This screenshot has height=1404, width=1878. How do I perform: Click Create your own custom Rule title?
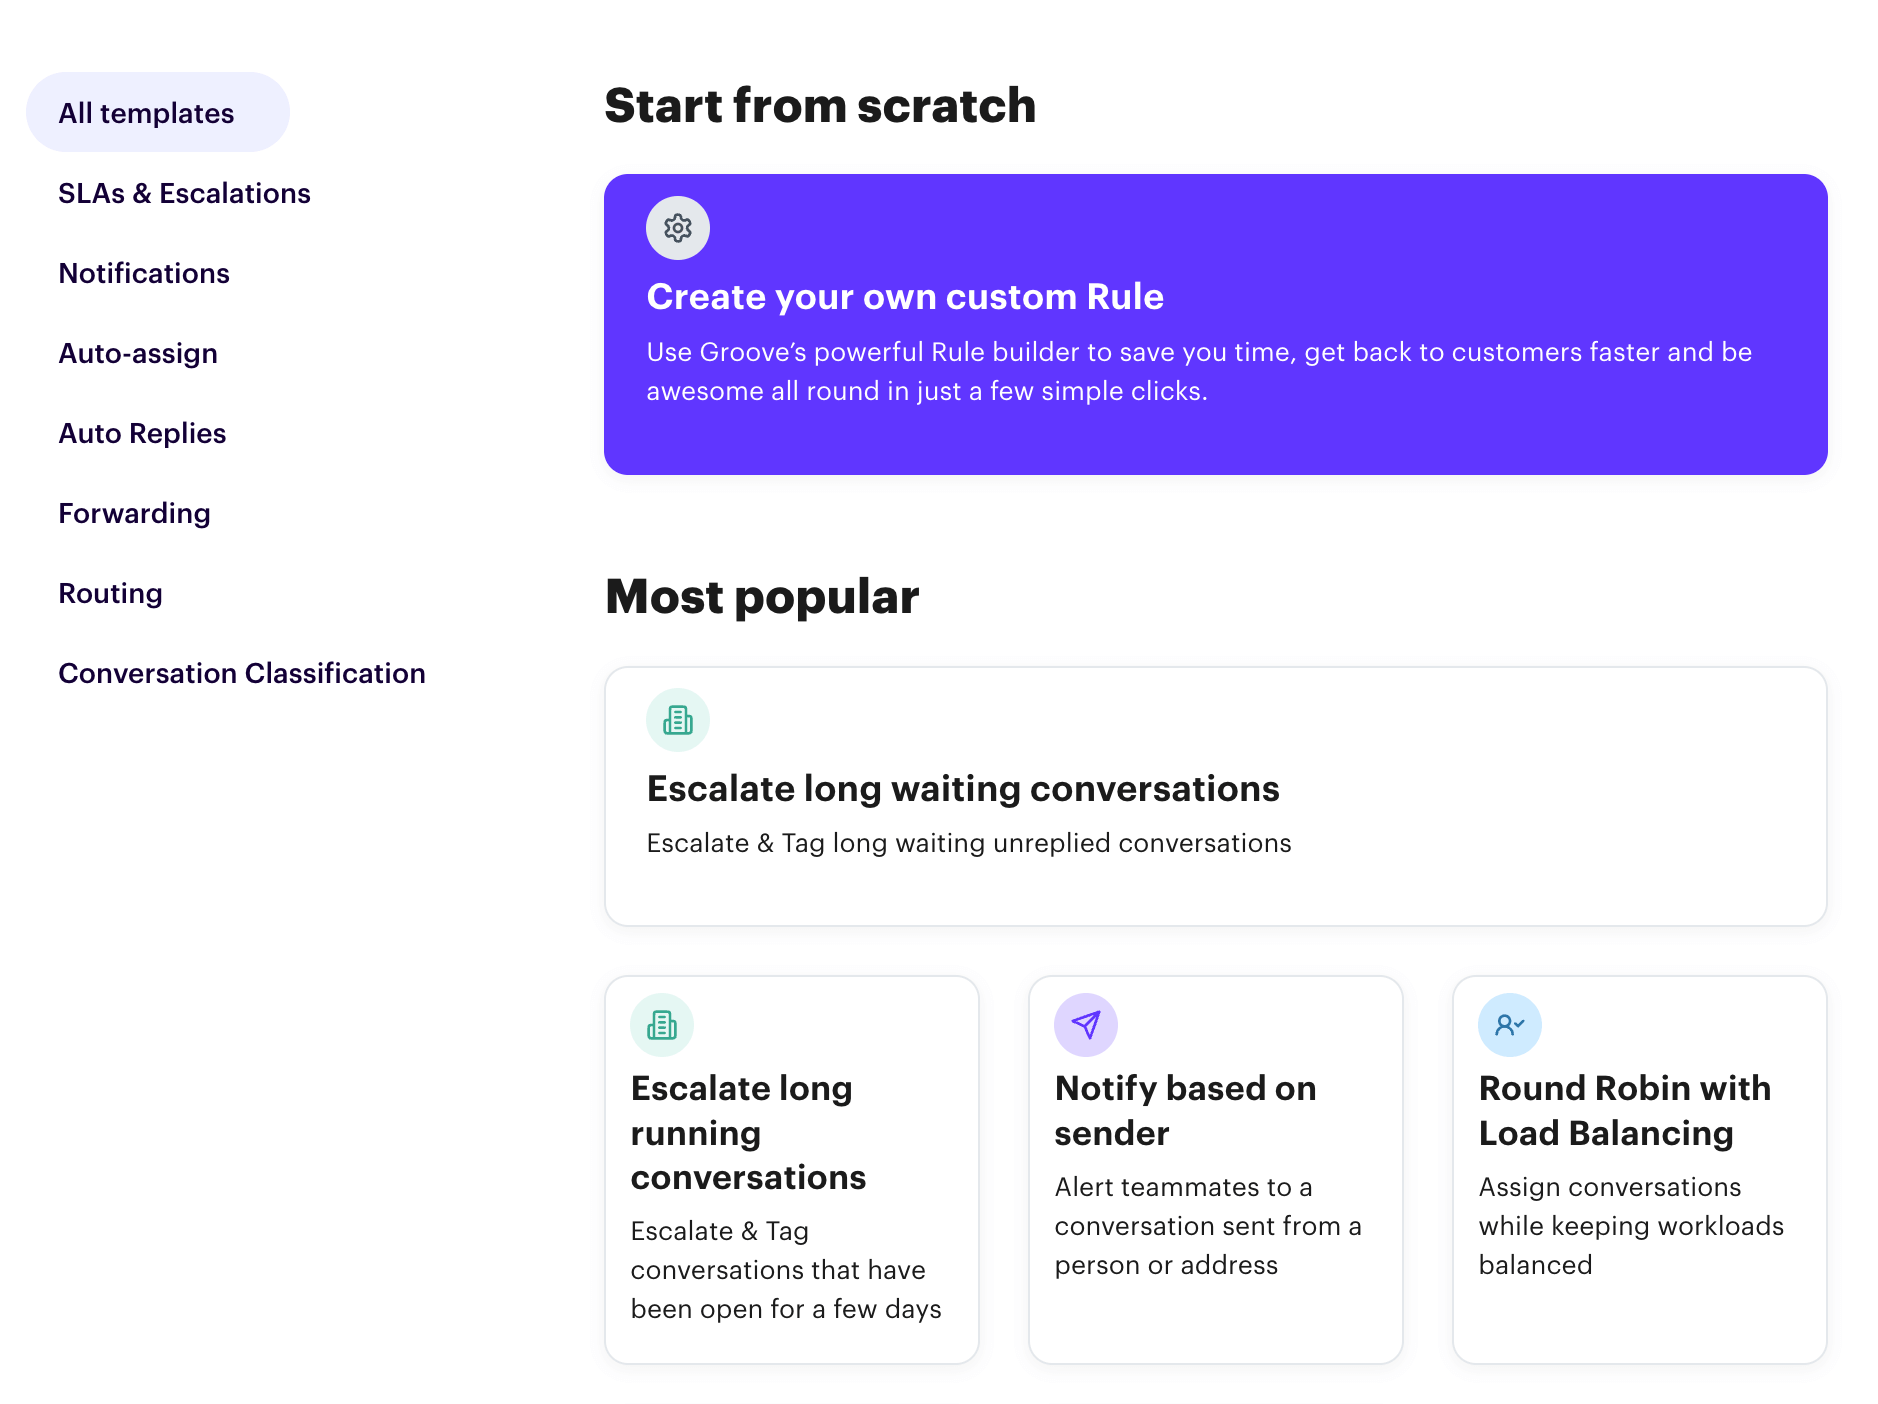pos(905,297)
